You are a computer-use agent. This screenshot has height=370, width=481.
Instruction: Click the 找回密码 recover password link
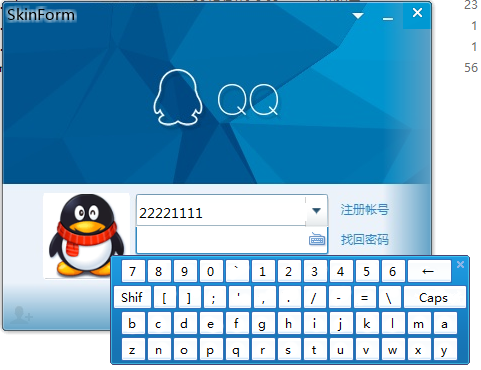pyautogui.click(x=365, y=239)
